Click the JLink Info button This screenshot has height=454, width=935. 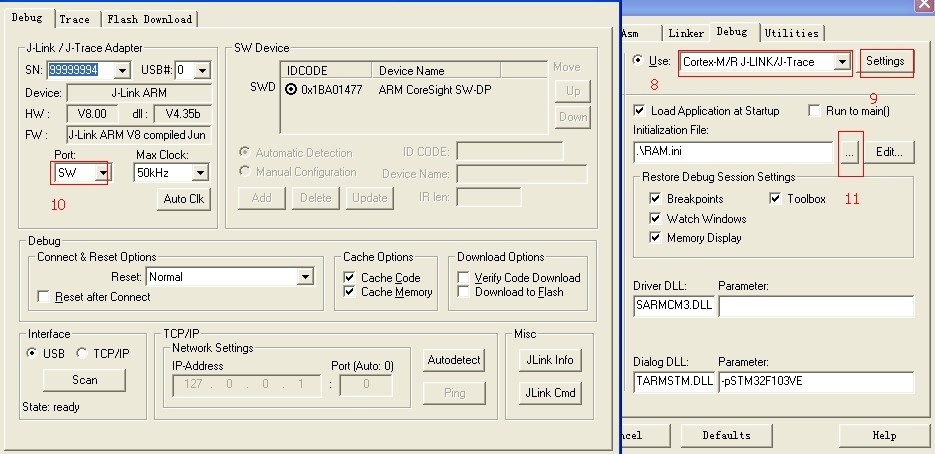pos(549,360)
